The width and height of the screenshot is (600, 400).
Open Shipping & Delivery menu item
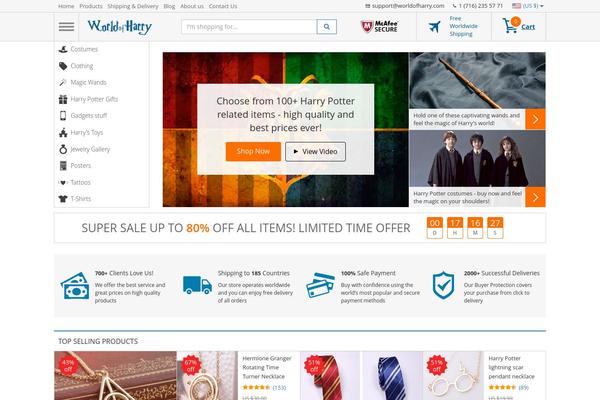[132, 6]
